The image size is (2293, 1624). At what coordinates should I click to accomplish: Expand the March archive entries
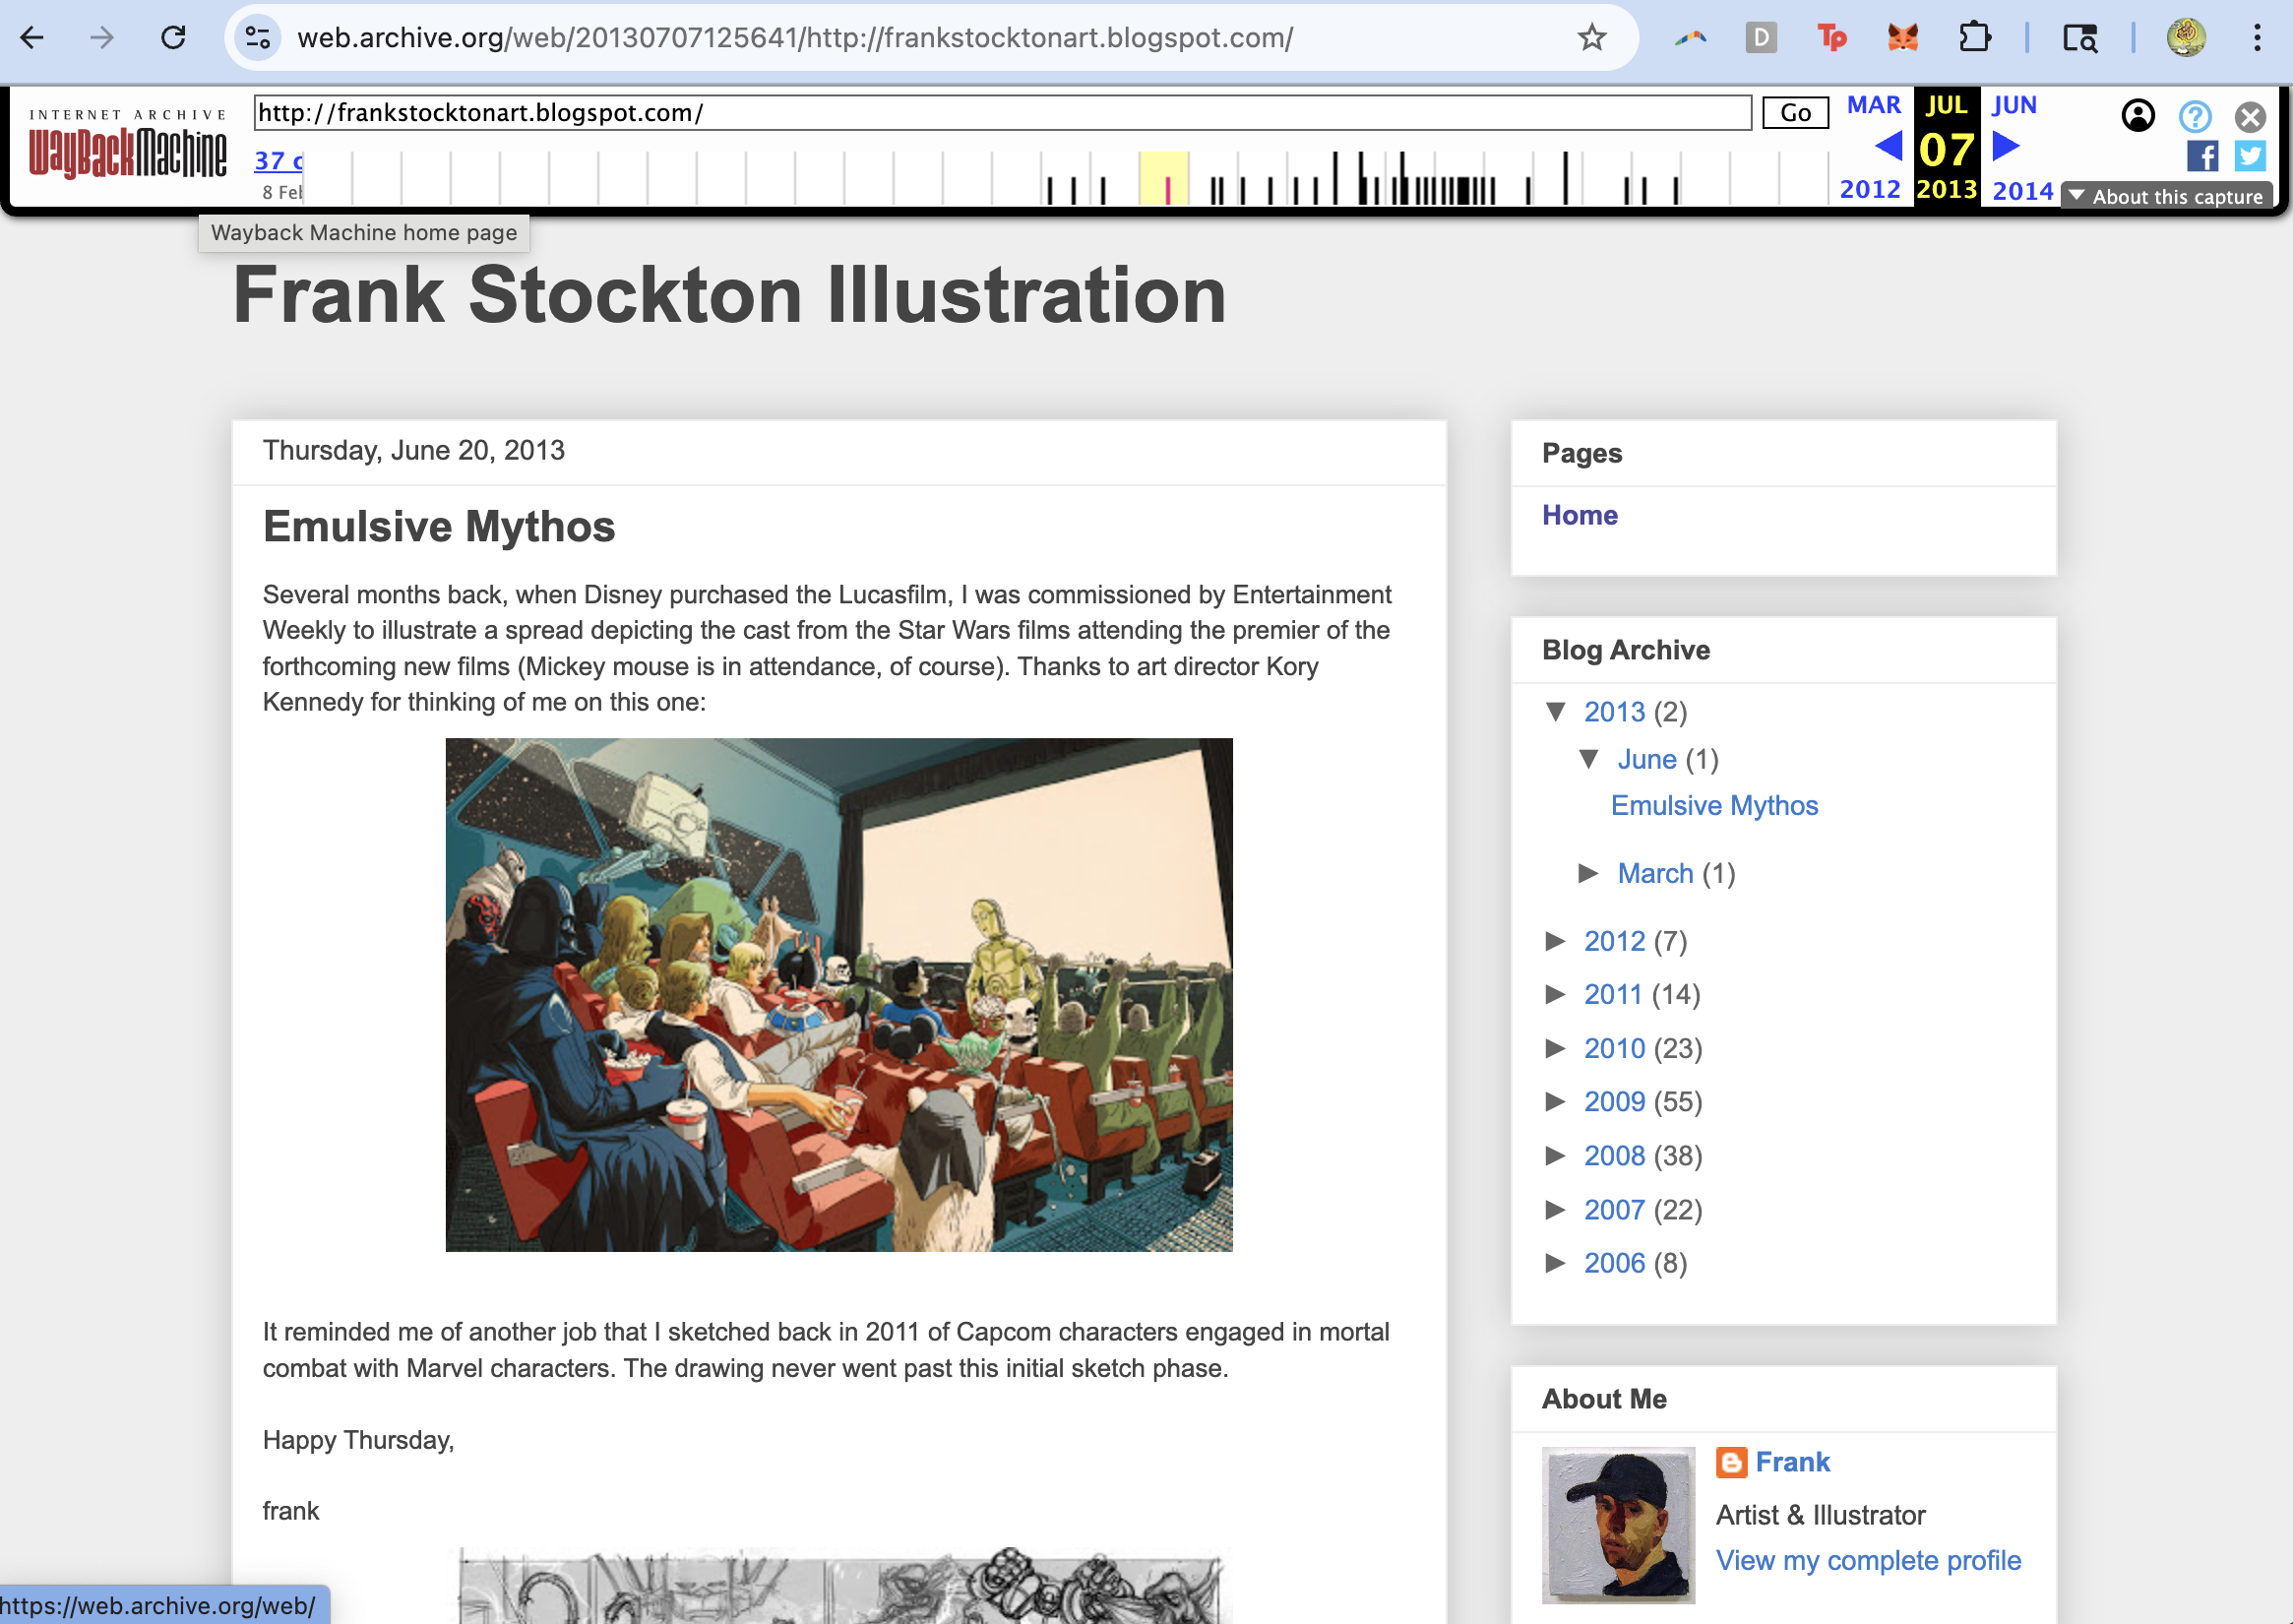[1588, 873]
